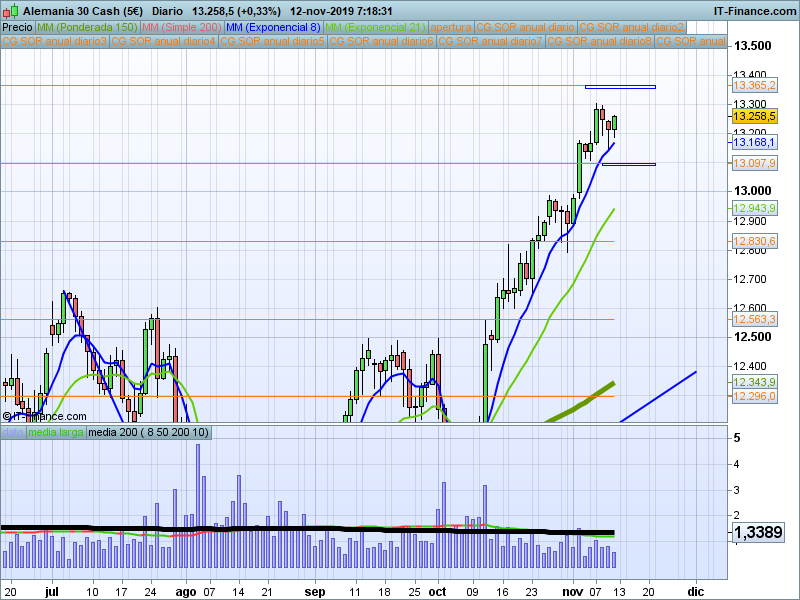Image resolution: width=800 pixels, height=600 pixels.
Task: Click the orange level tag 12.563,3
Action: (755, 319)
